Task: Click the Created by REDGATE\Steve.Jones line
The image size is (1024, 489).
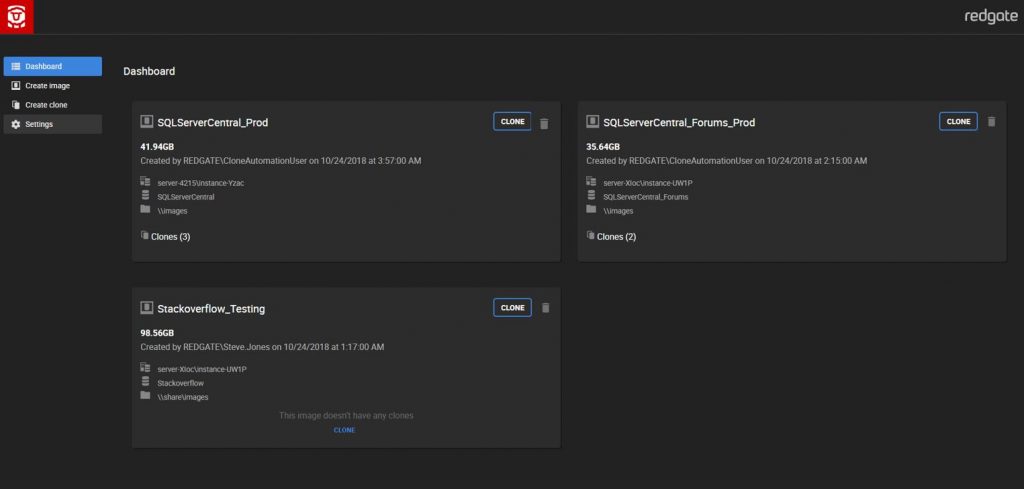Action: [263, 347]
